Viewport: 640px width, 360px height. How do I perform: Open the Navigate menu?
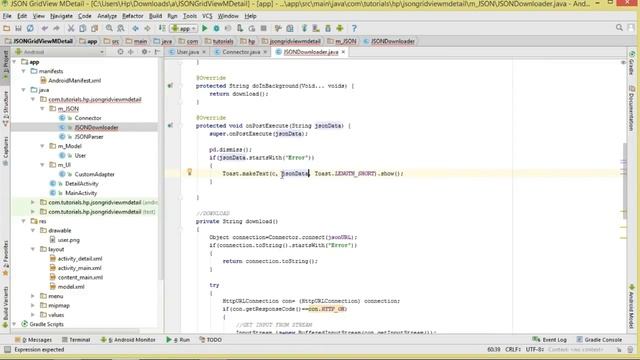(x=61, y=16)
